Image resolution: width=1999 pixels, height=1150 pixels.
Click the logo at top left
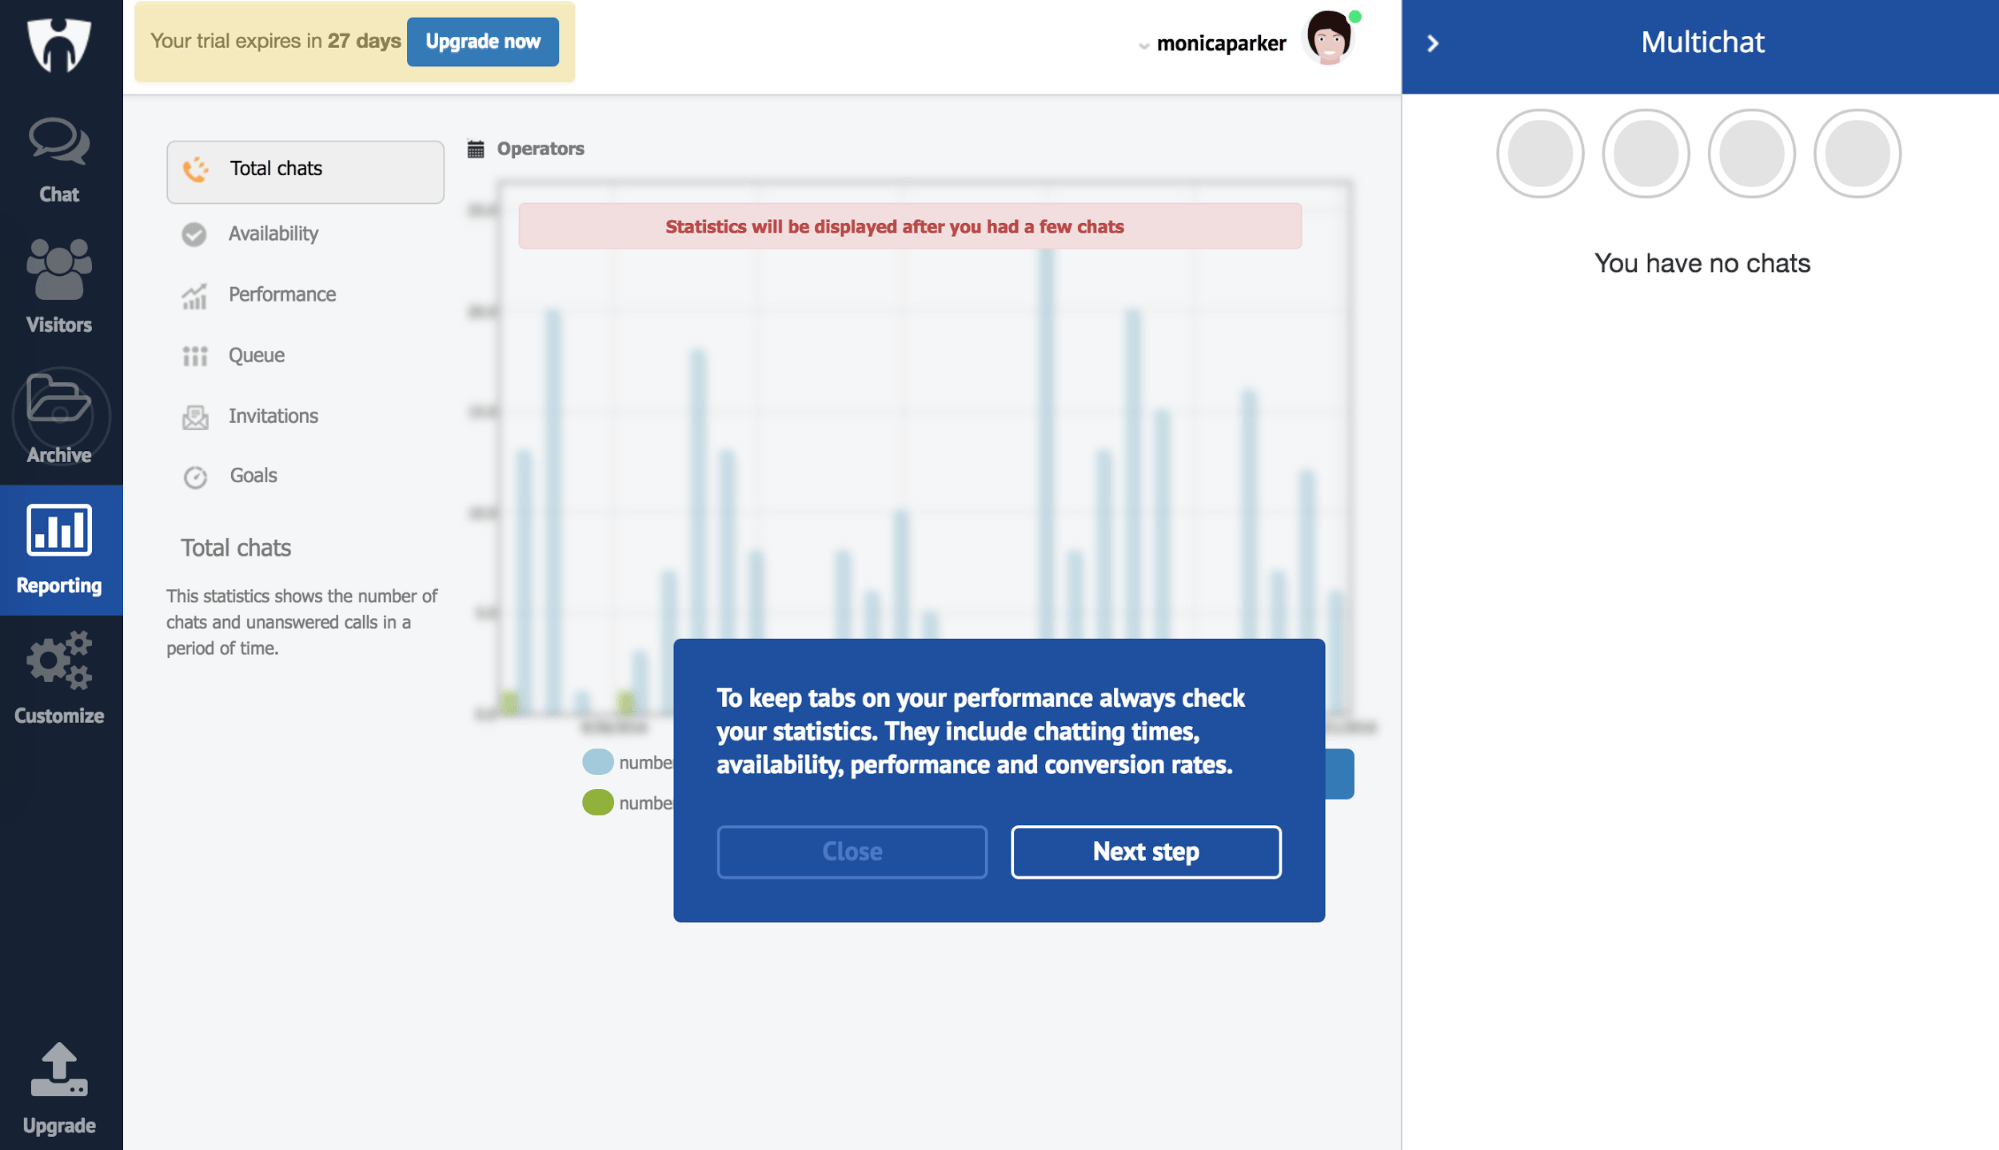(x=59, y=44)
